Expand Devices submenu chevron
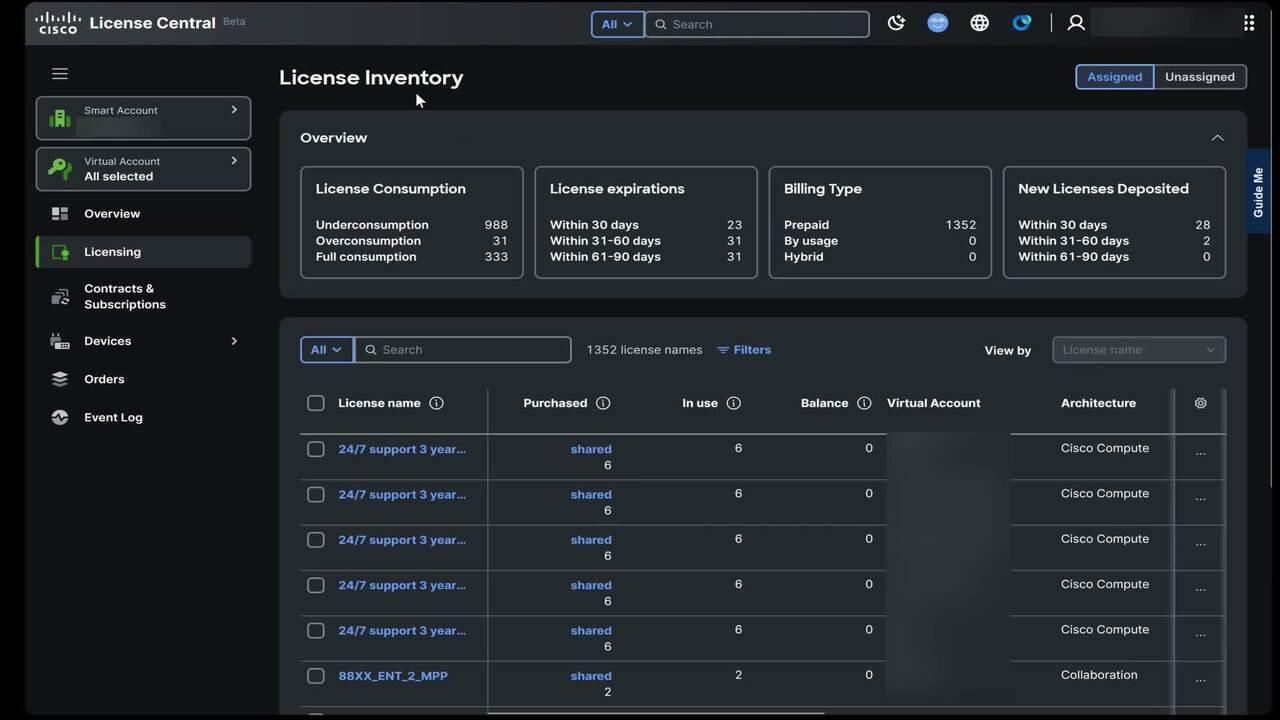The height and width of the screenshot is (720, 1280). 234,341
